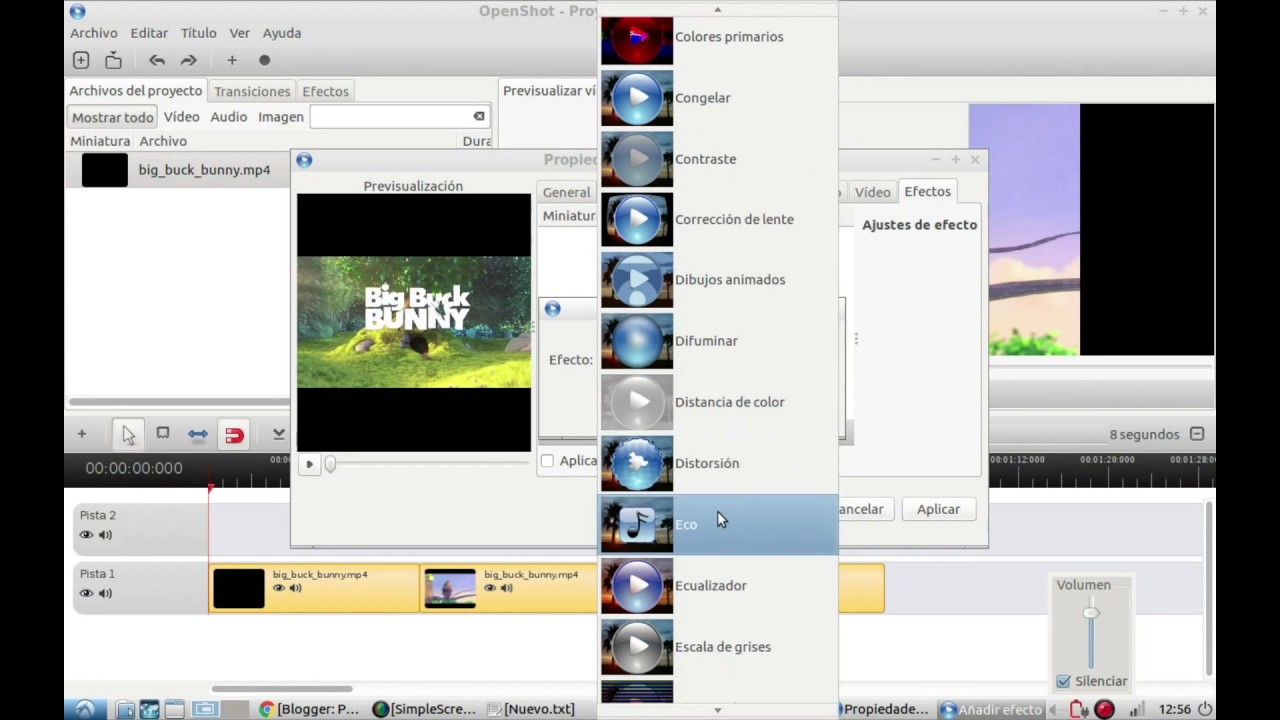
Task: Choose the Escala de grises effect
Action: (718, 647)
